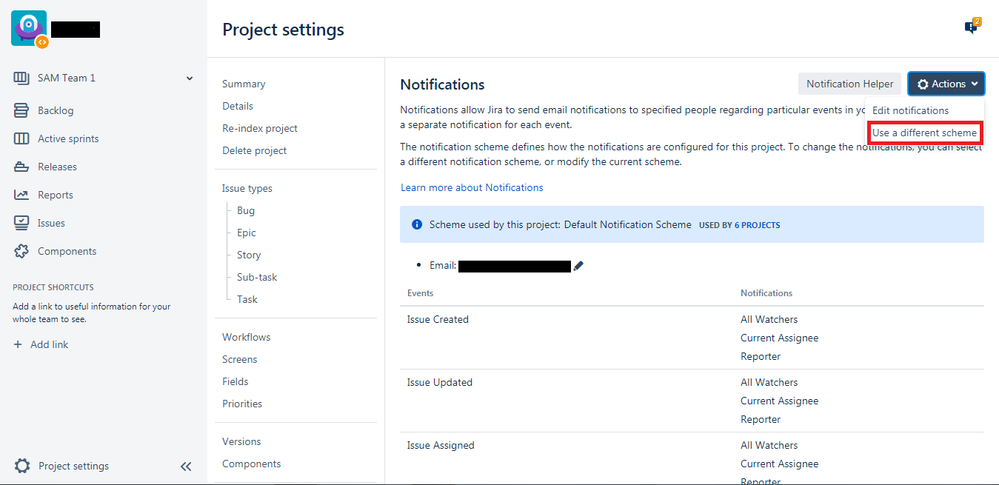
Task: Open the 6 PROJECTS link
Action: coord(757,226)
